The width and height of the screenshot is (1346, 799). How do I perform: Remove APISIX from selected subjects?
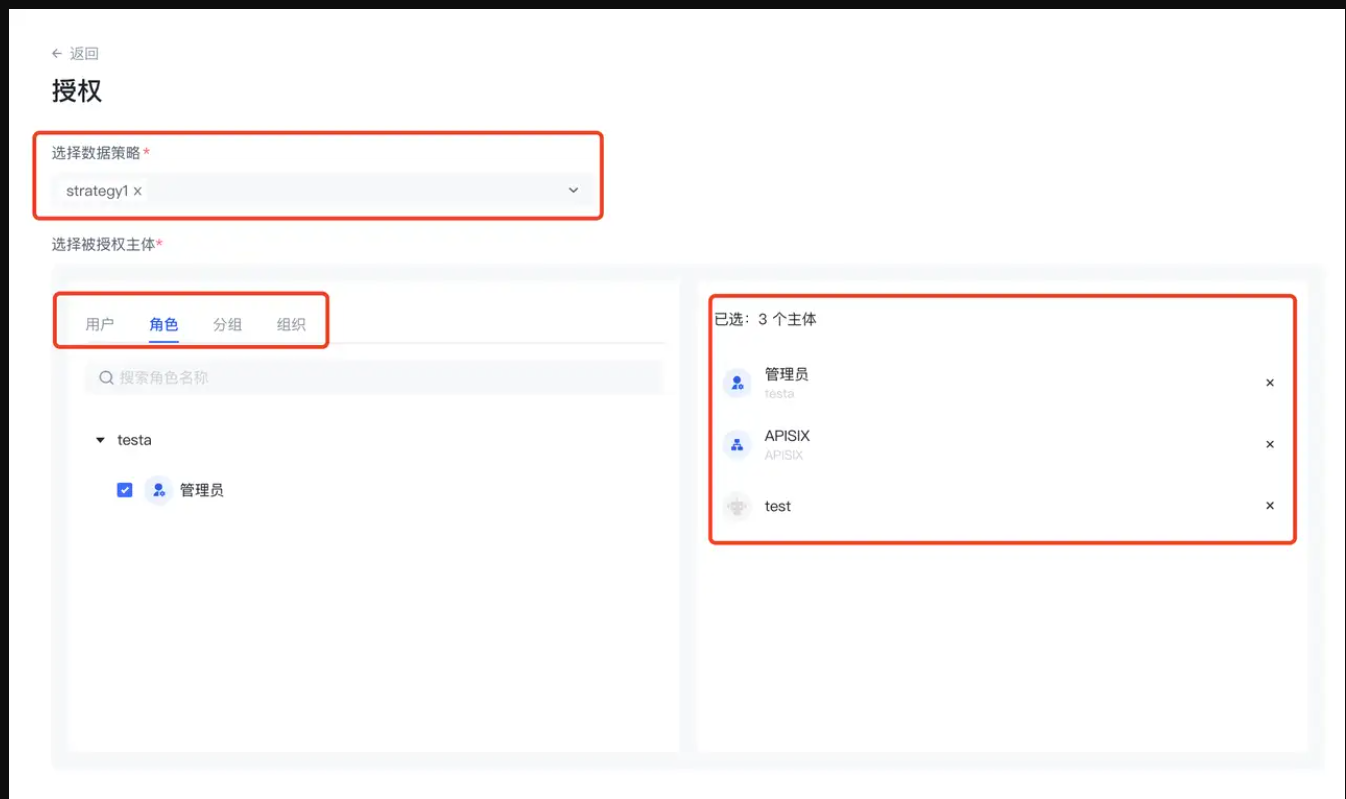(1270, 445)
